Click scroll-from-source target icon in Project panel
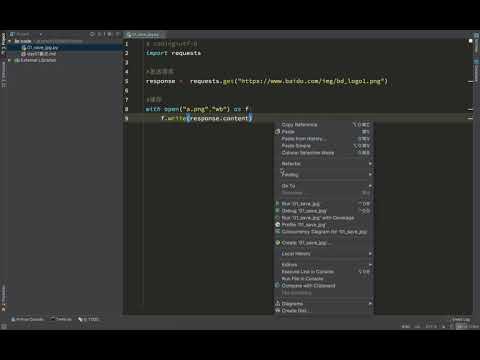Image resolution: width=480 pixels, height=360 pixels. click(92, 34)
